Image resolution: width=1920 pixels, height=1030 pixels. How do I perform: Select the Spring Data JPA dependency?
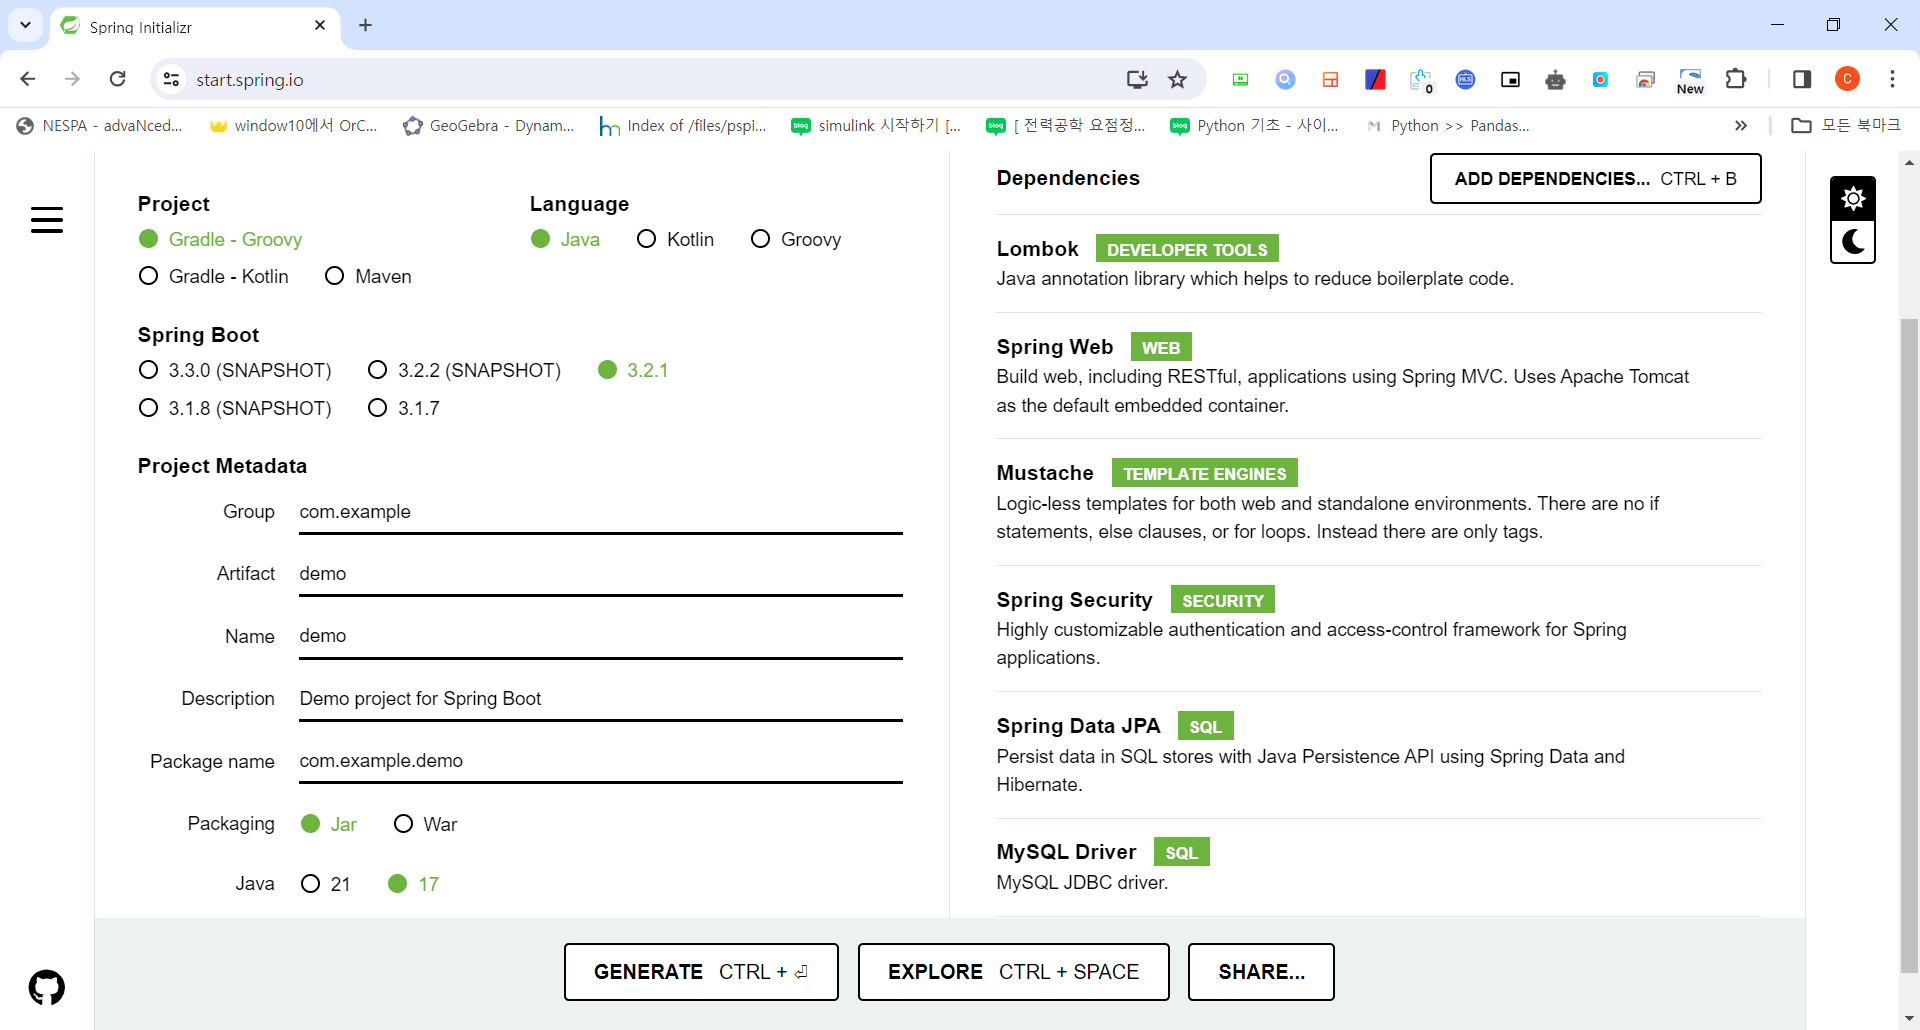click(x=1379, y=754)
